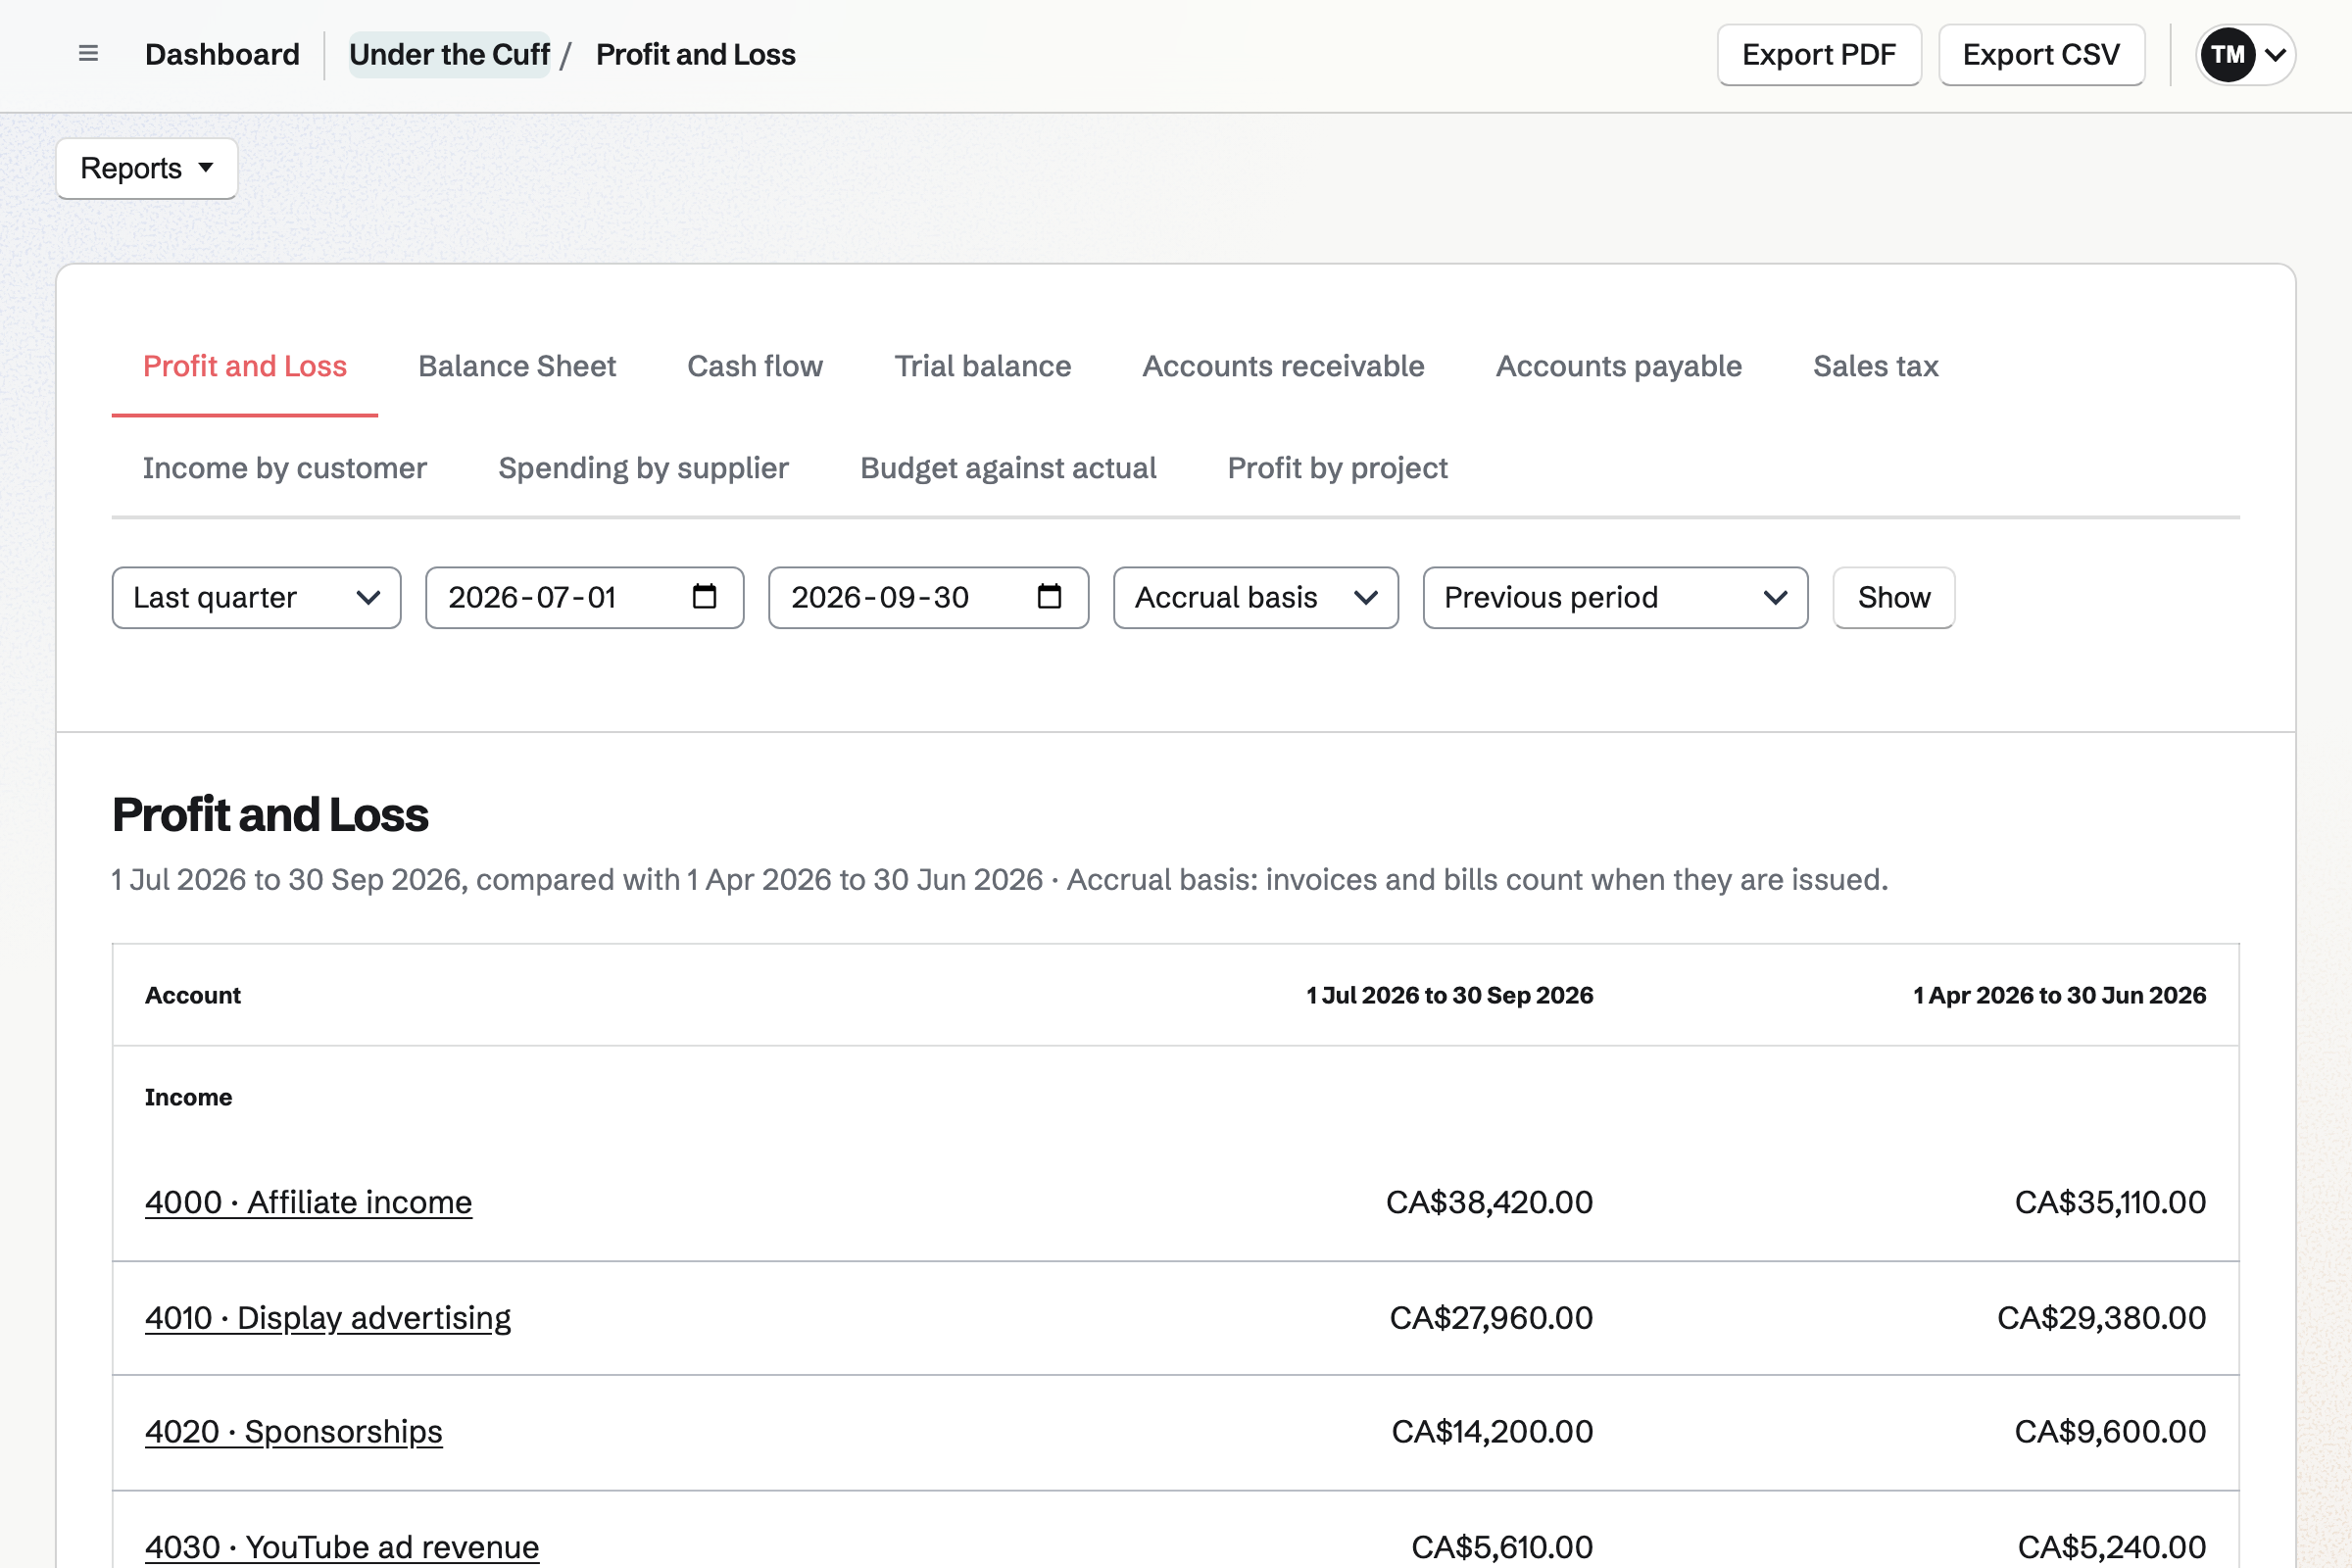Viewport: 2352px width, 1568px height.
Task: Click the TM user avatar
Action: coord(2227,55)
